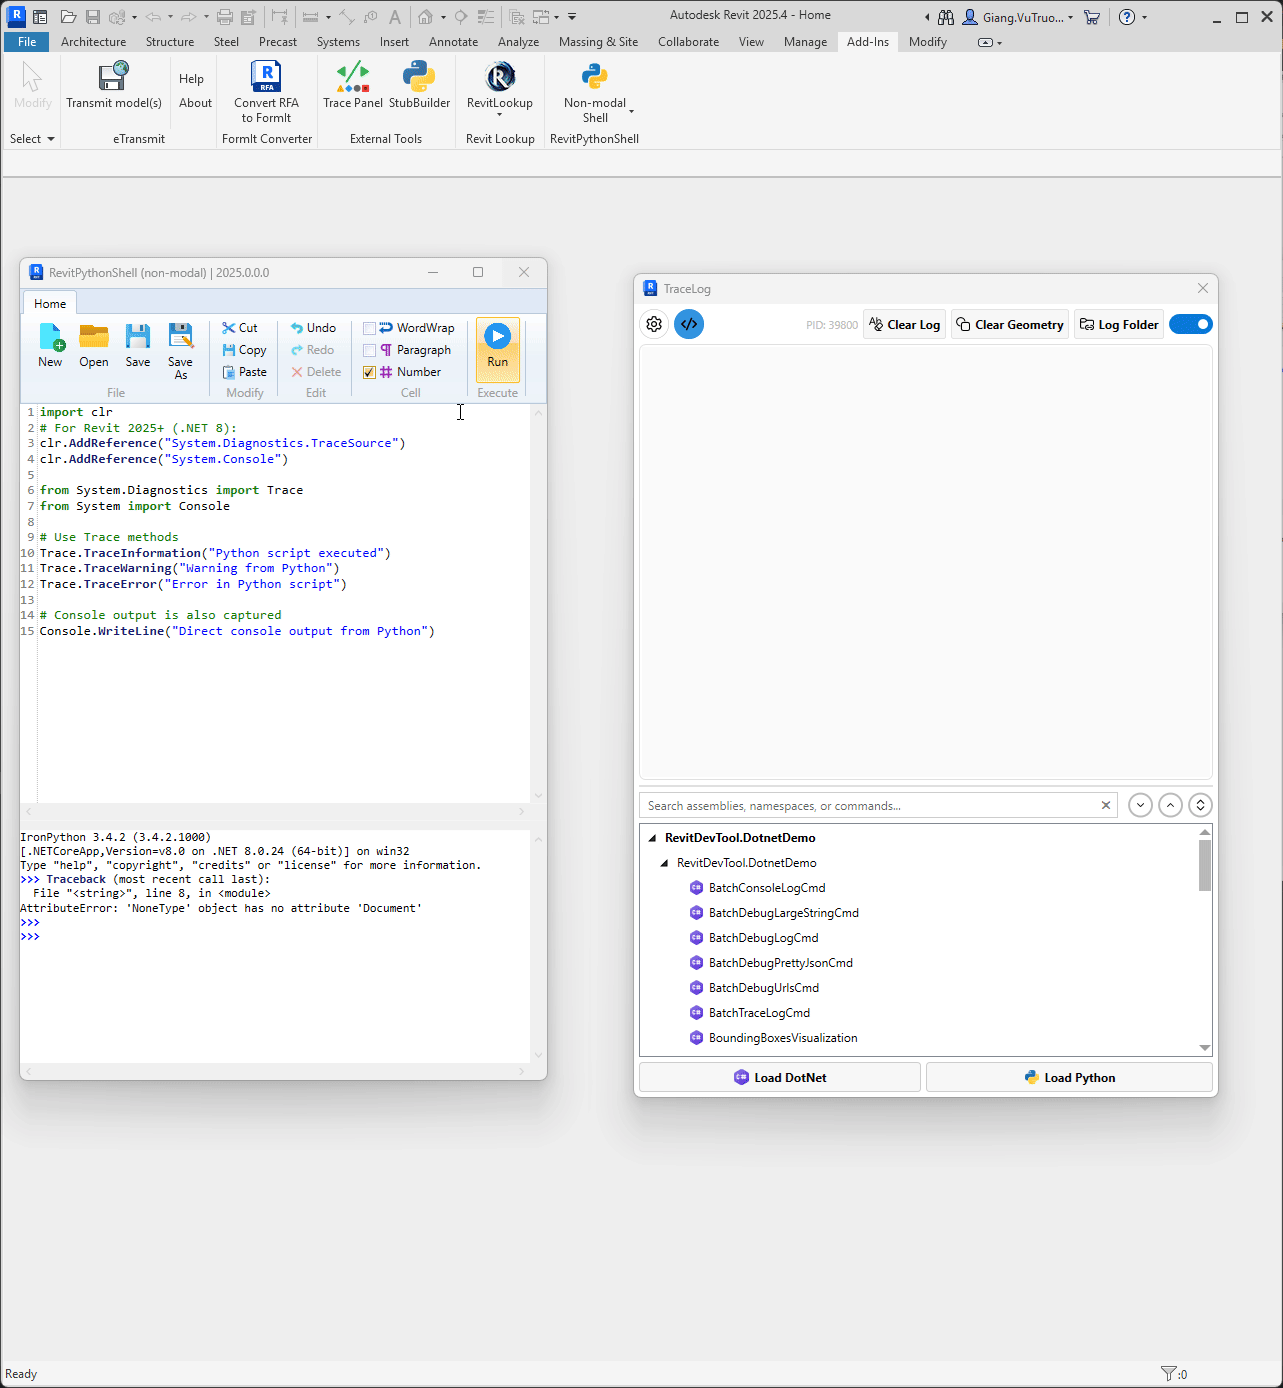Launch the RevitLookup tool

pos(499,85)
